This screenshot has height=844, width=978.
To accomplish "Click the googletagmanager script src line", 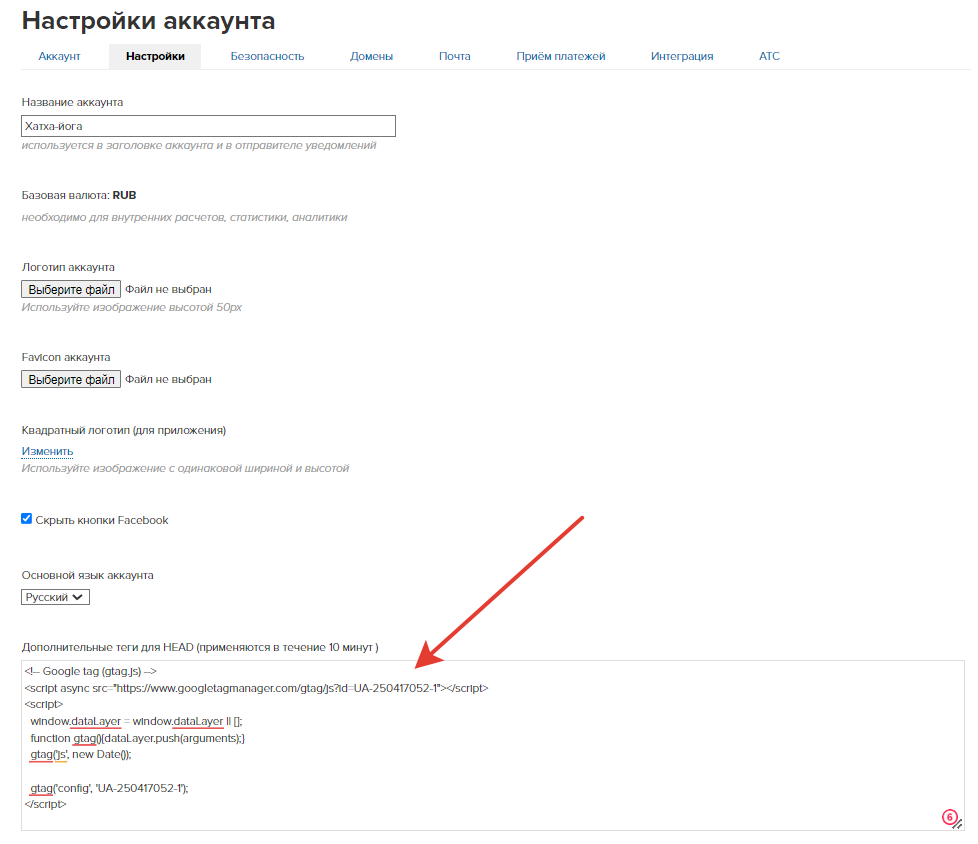I will click(256, 688).
